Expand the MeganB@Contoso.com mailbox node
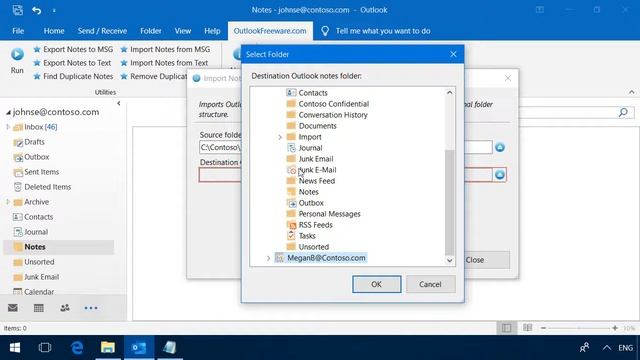640x360 pixels. (x=269, y=258)
